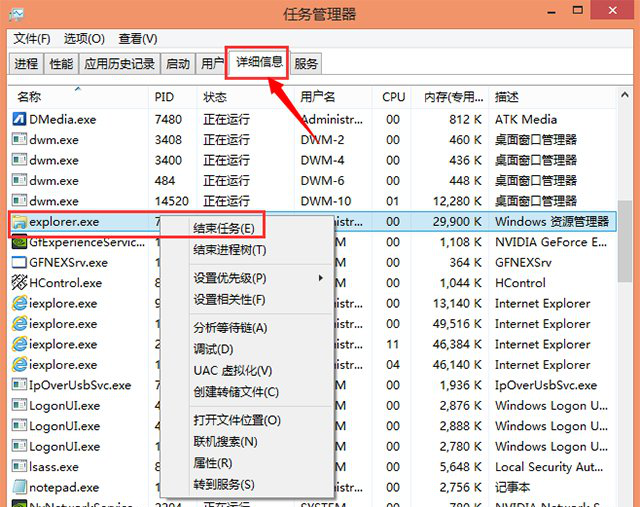Click the dwm.exe icon in the PID 14520 row
The width and height of the screenshot is (640, 507).
point(19,201)
